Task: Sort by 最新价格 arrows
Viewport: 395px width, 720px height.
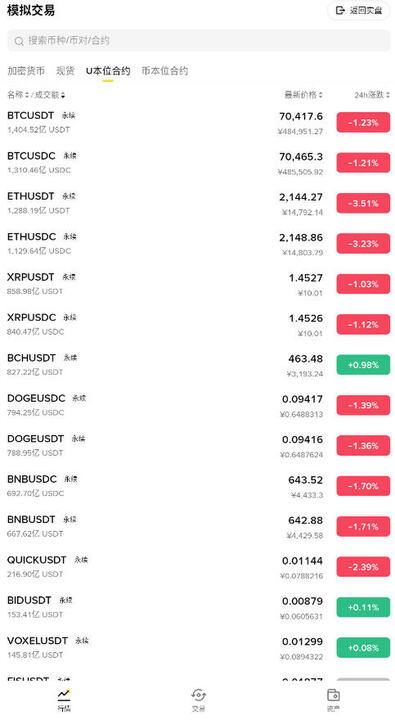Action: tap(320, 95)
